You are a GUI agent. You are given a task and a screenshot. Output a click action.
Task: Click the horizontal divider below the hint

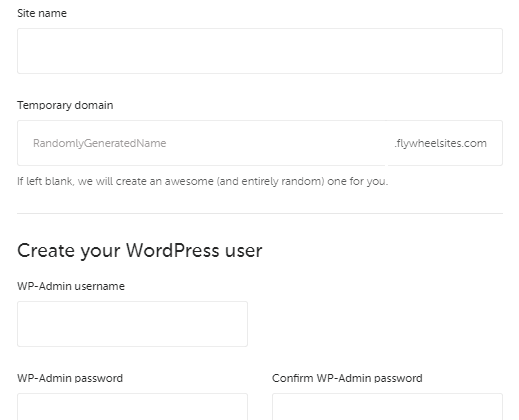[260, 213]
